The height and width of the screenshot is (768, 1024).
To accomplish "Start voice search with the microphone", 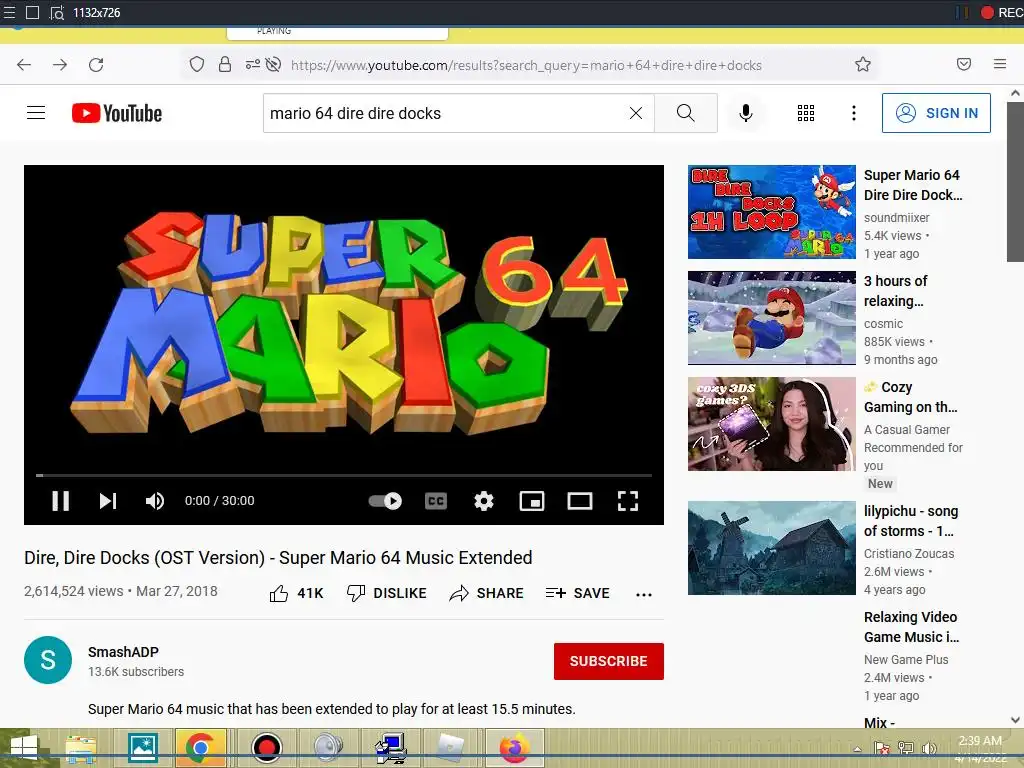I will (746, 113).
